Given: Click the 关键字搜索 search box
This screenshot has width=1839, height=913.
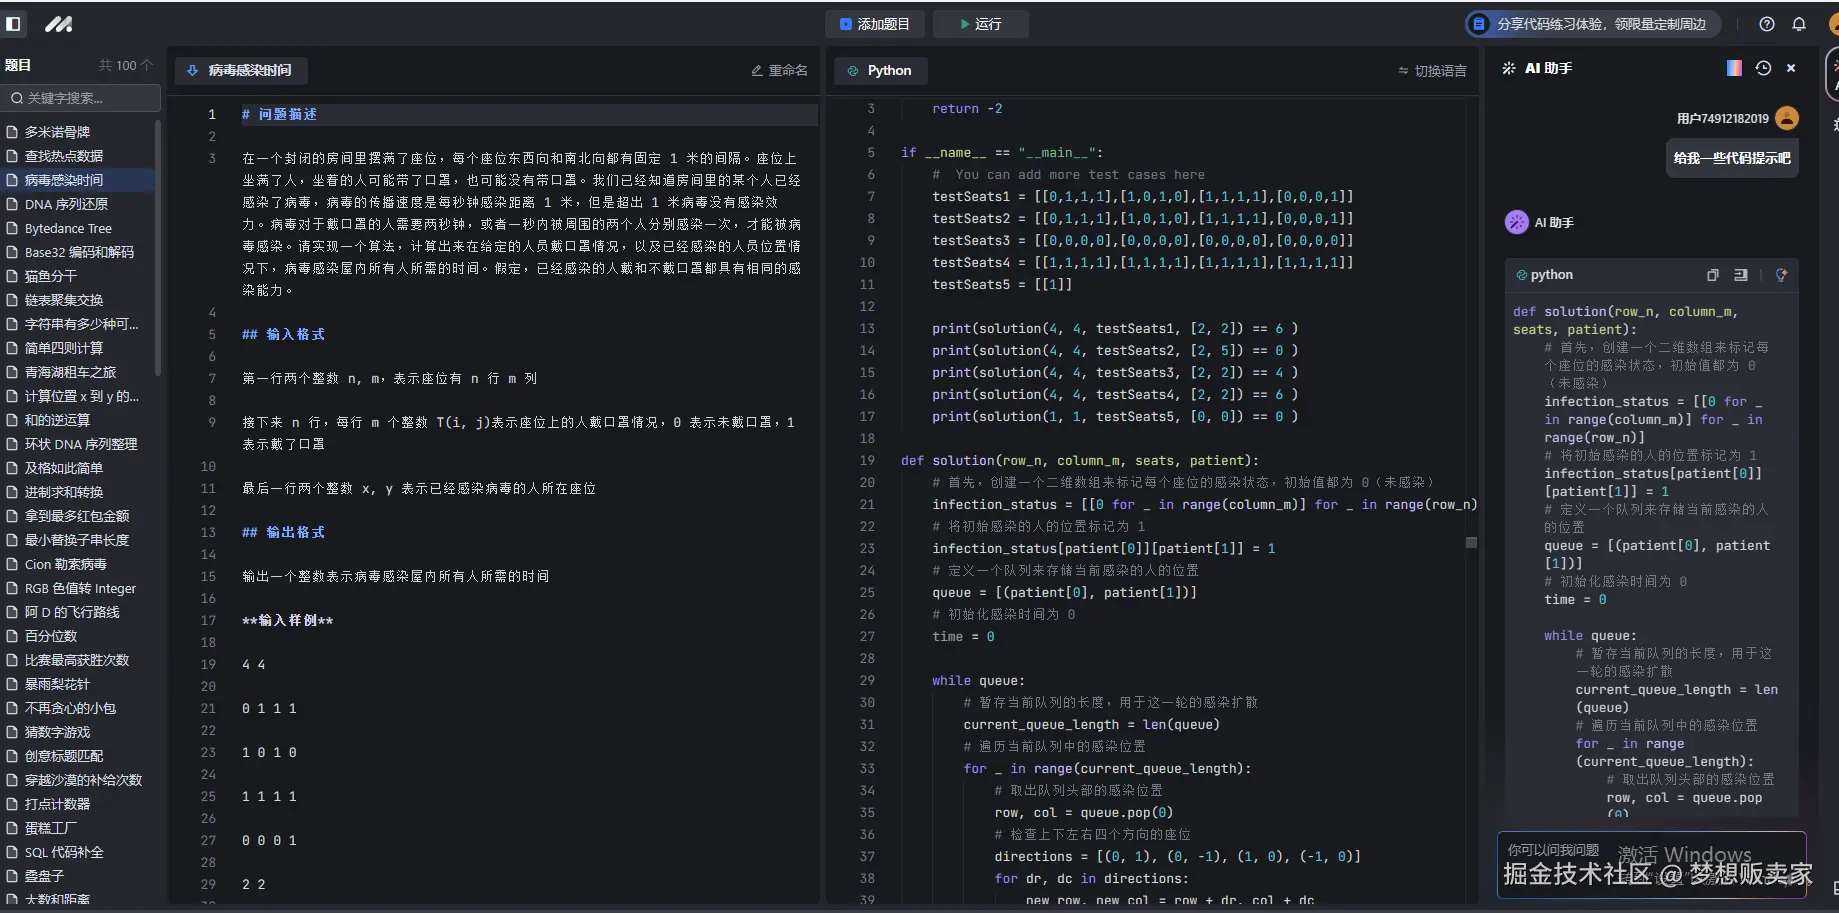Looking at the screenshot, I should (80, 97).
